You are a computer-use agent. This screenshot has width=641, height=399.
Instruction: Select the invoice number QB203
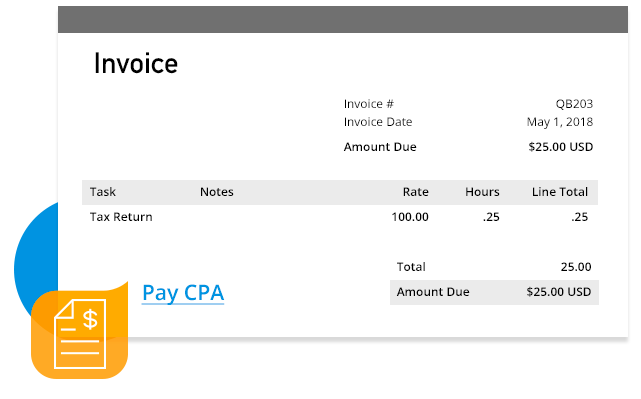tap(574, 104)
